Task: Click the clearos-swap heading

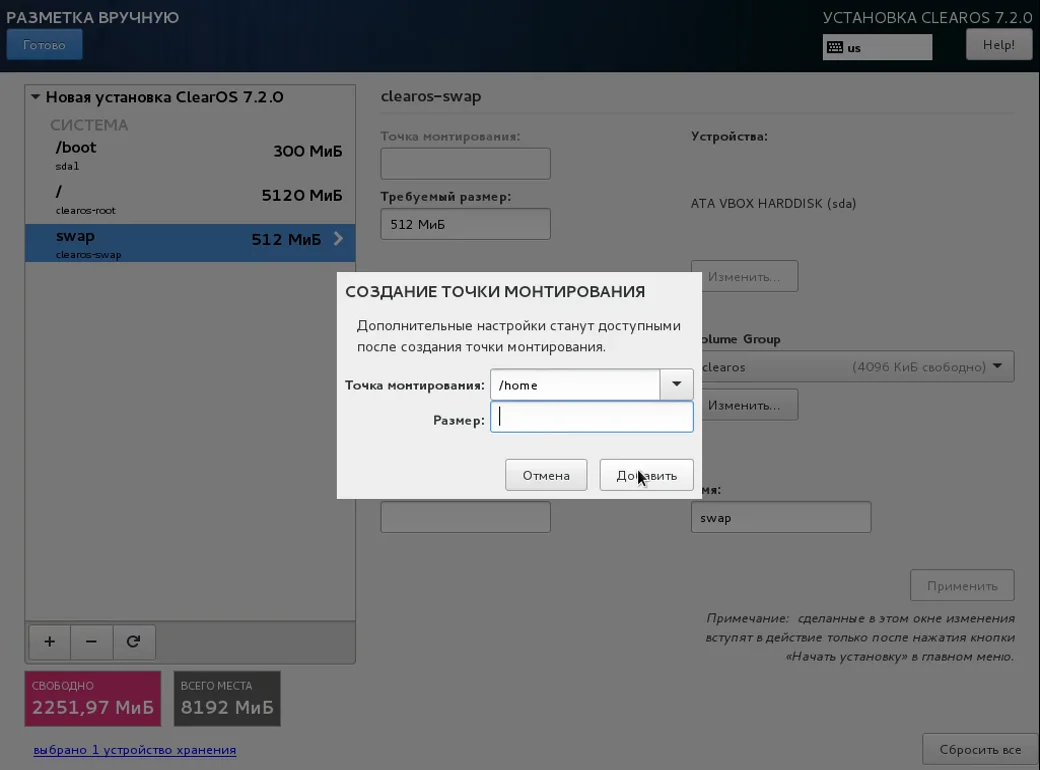Action: [430, 96]
